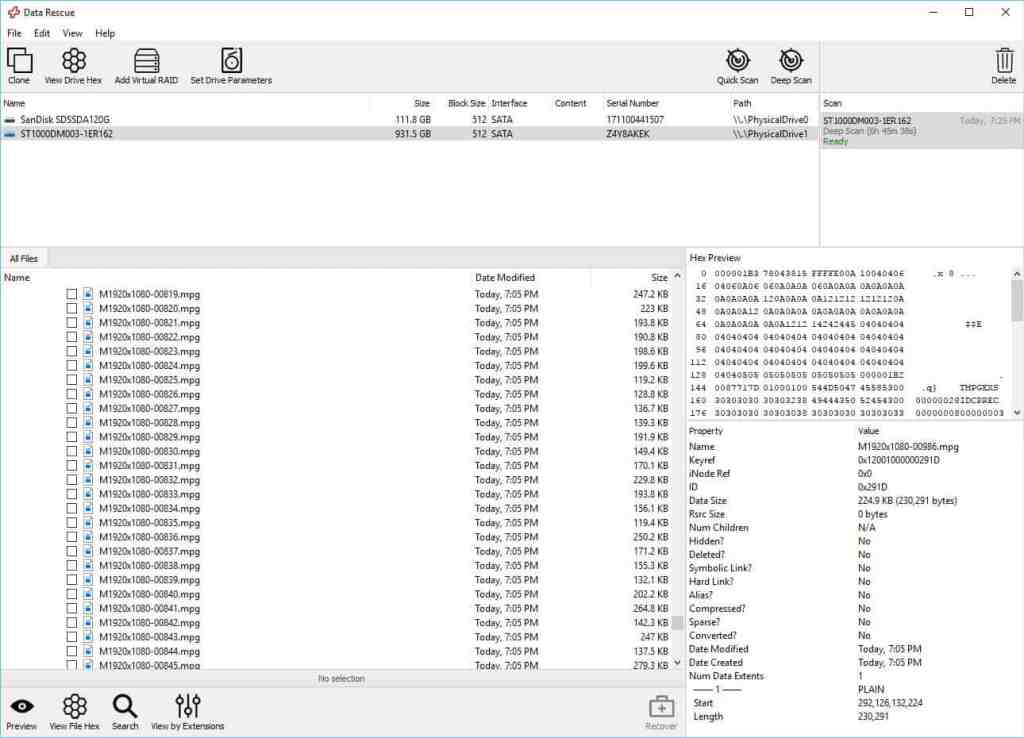Click the Recover button

661,708
